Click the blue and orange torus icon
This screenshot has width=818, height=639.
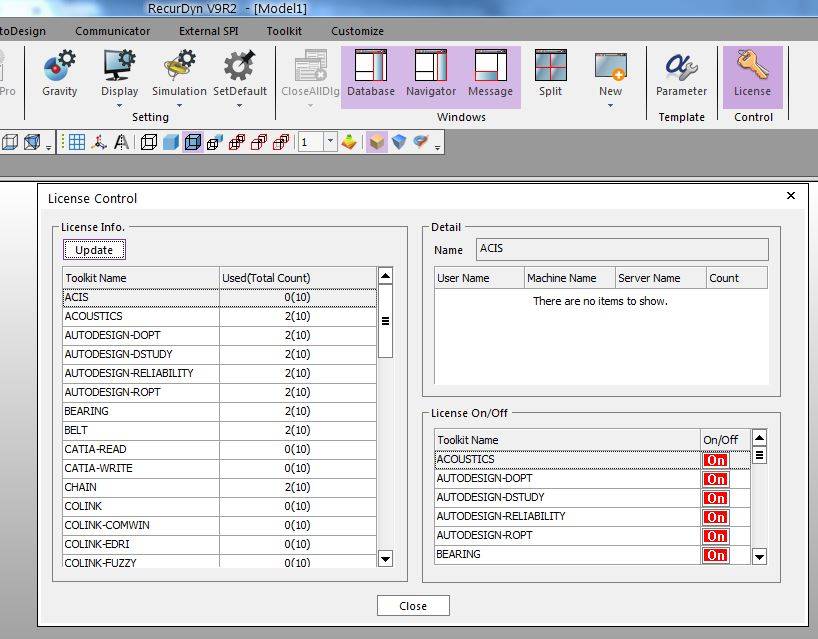(420, 142)
